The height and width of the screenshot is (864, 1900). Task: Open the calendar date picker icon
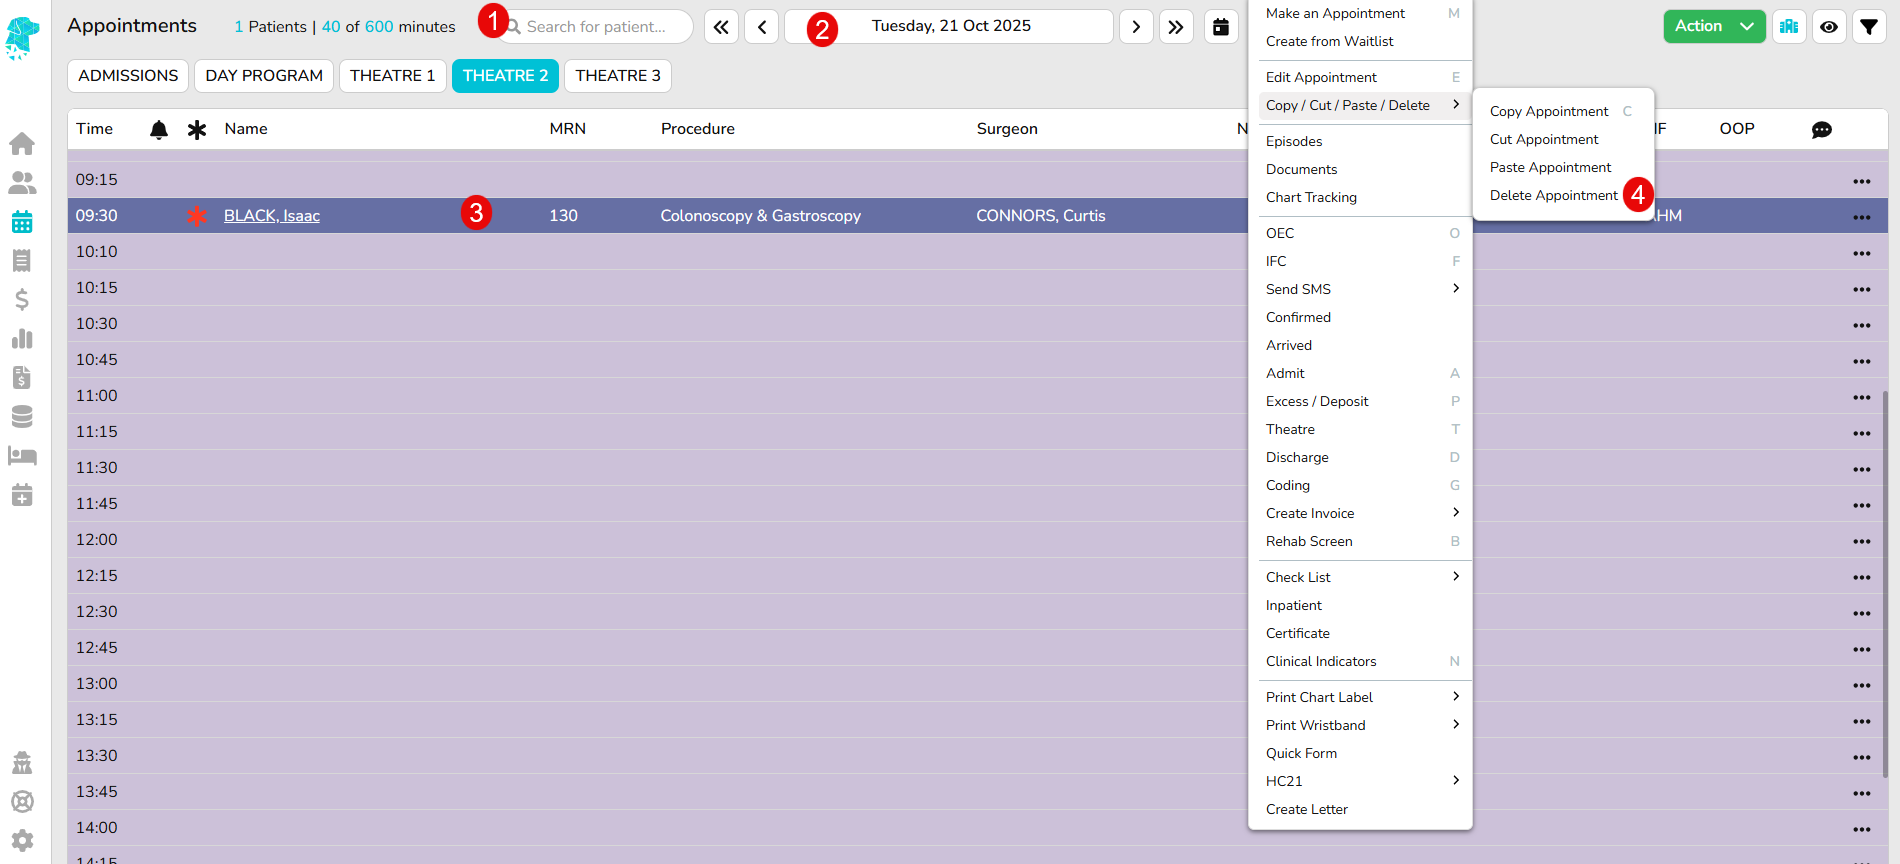click(1221, 27)
